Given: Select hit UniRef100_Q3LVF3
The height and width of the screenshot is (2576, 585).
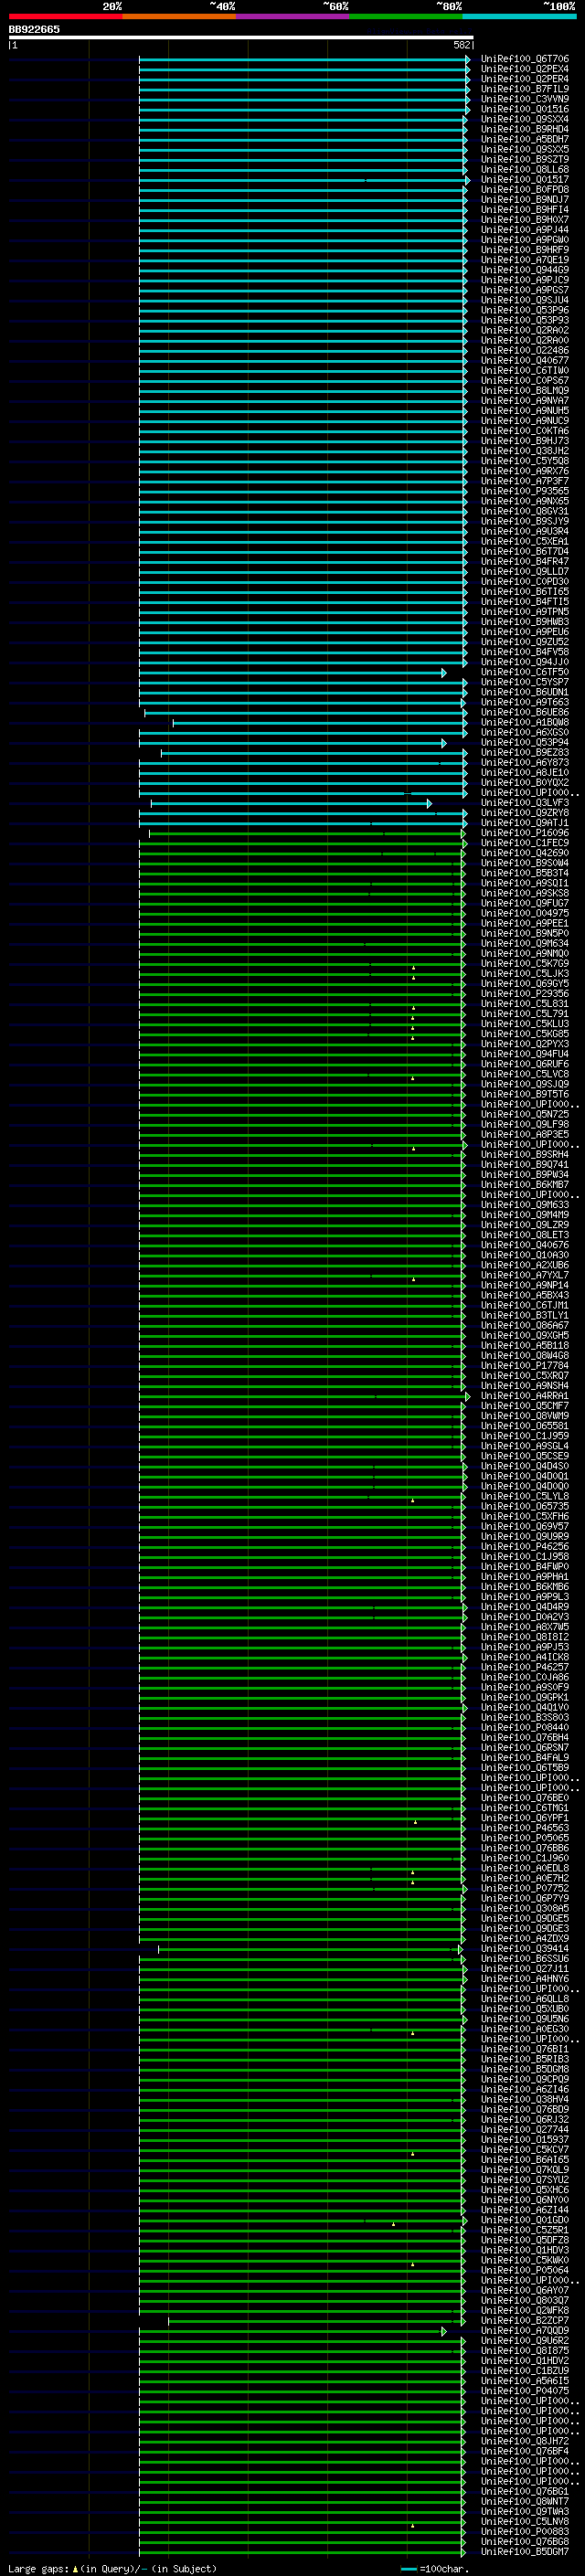Looking at the screenshot, I should (525, 803).
